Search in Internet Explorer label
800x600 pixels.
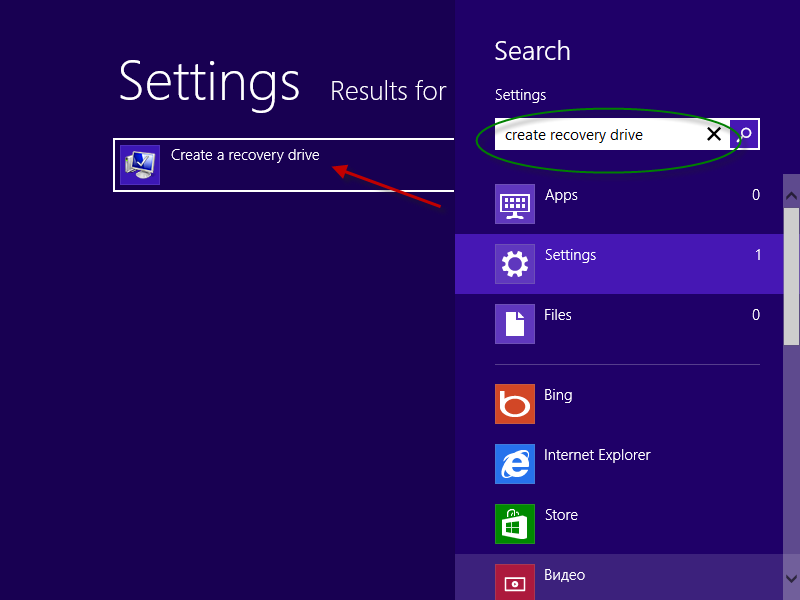[x=597, y=455]
